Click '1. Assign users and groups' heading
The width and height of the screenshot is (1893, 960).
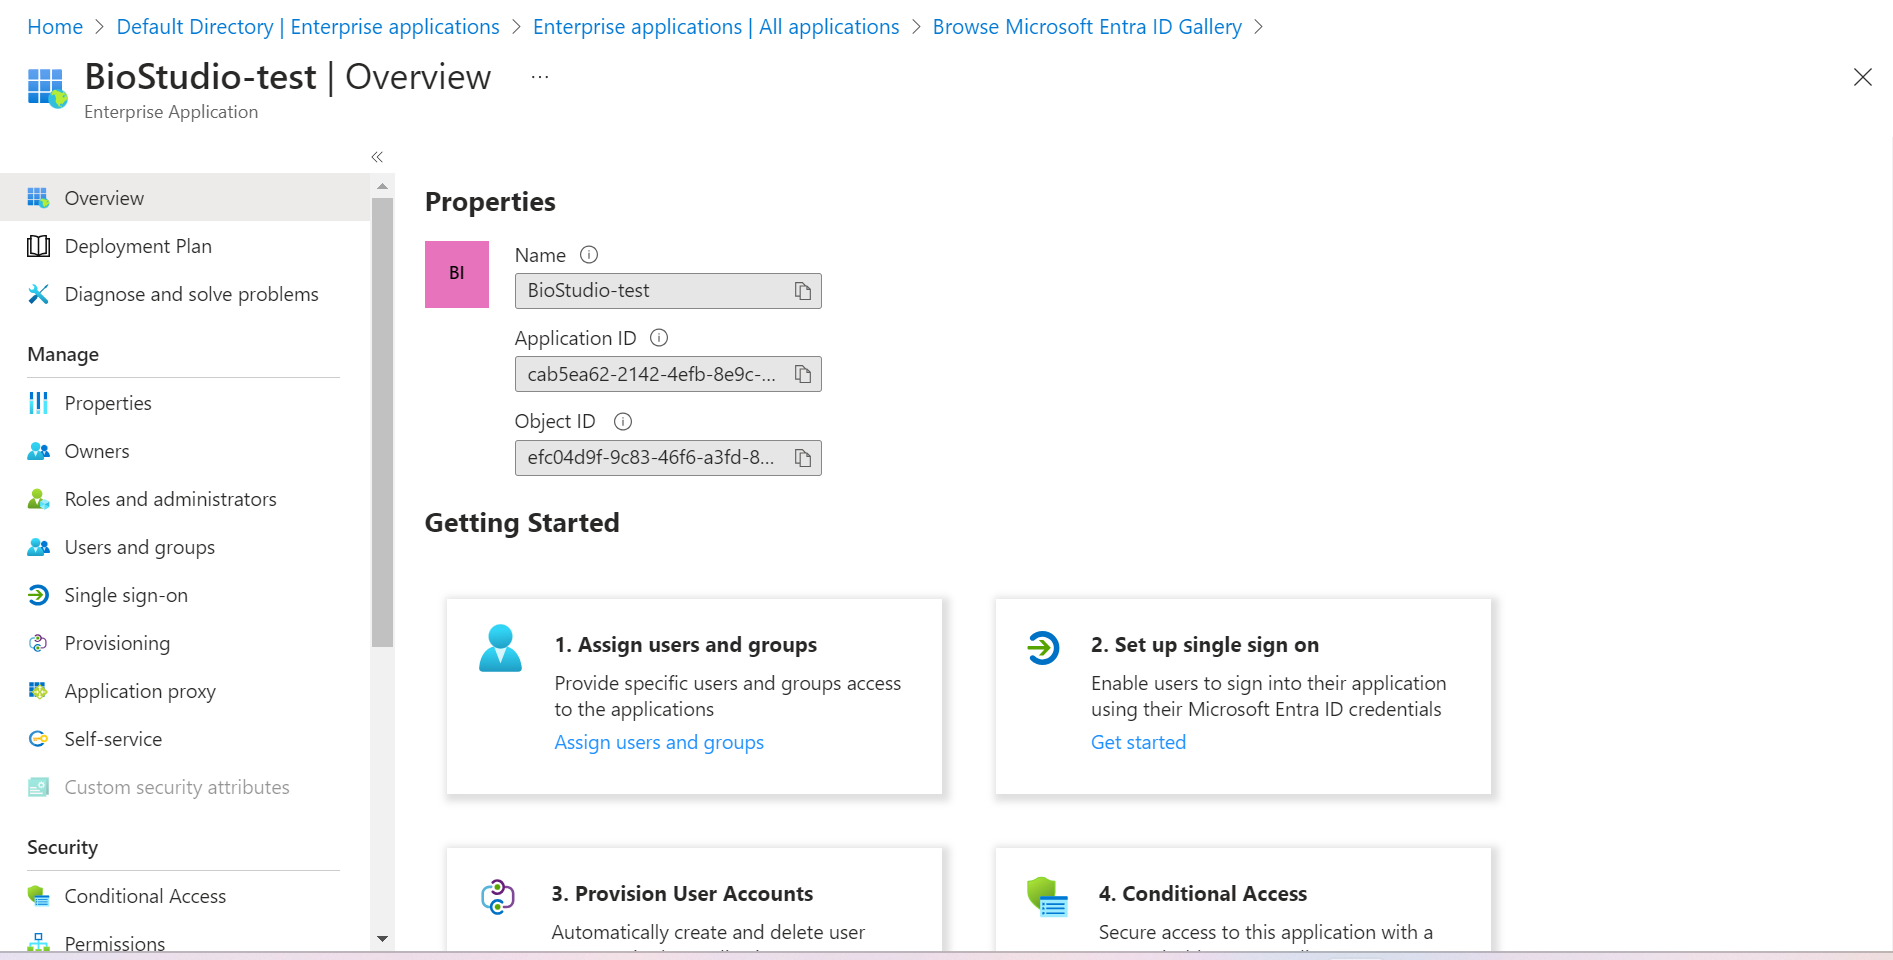pyautogui.click(x=686, y=645)
